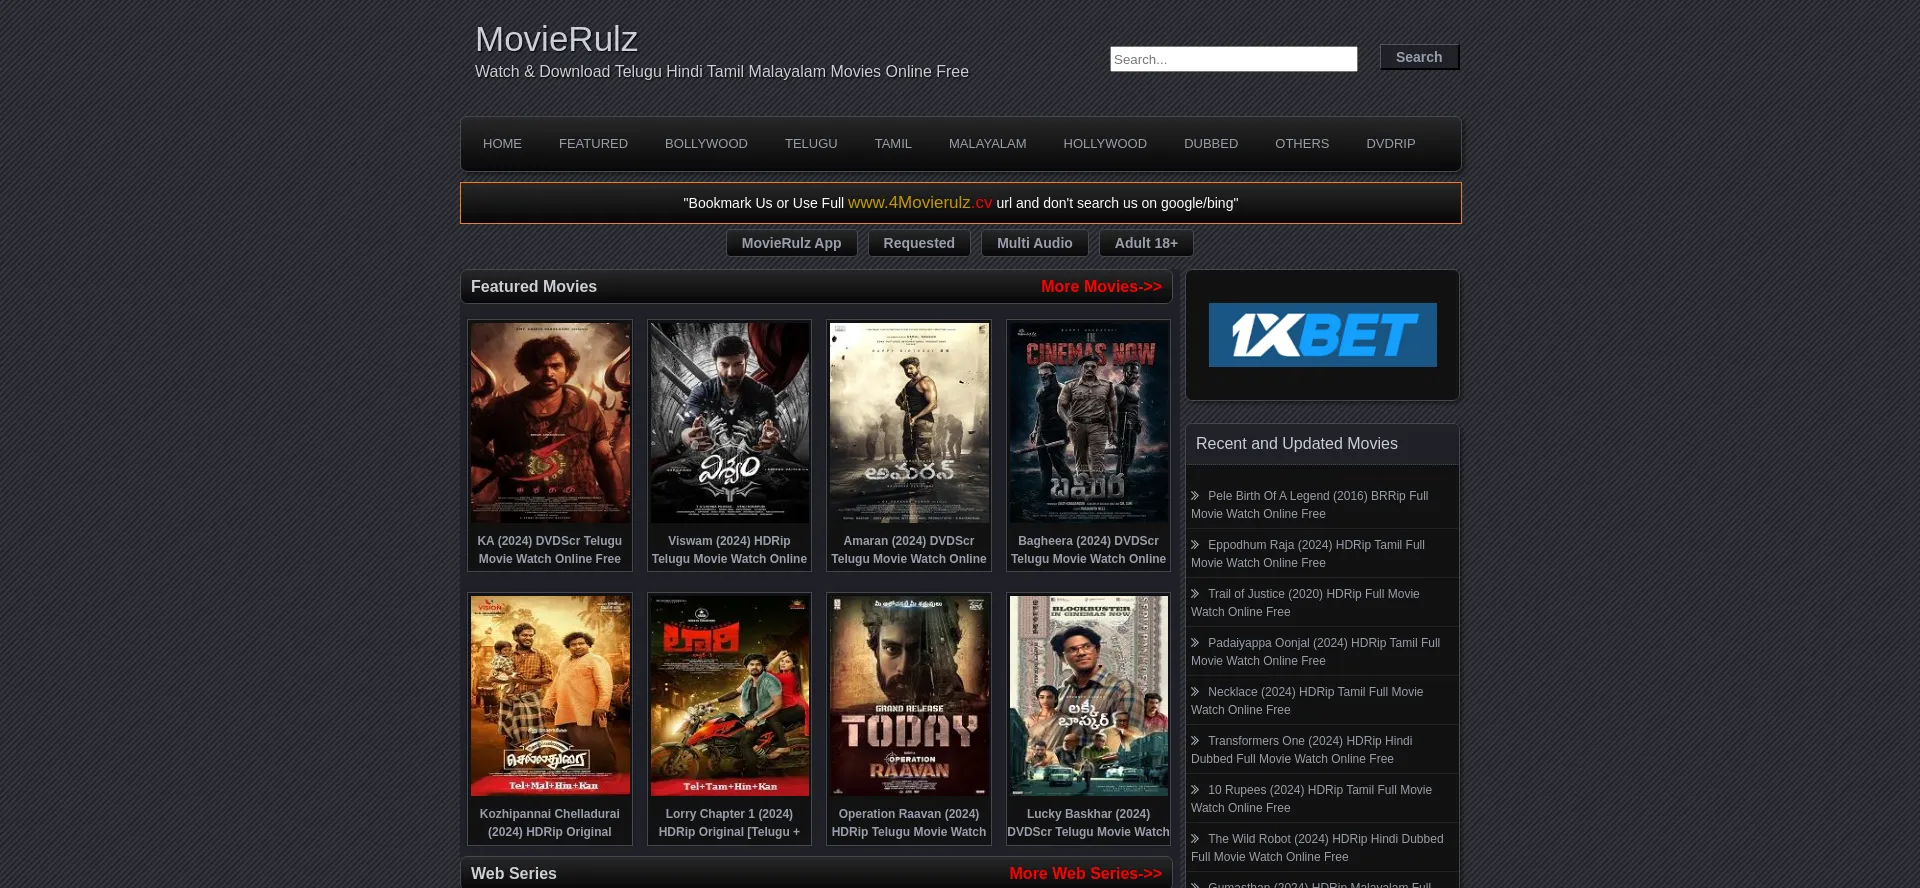Image resolution: width=1920 pixels, height=888 pixels.
Task: Click the arrow icon beside Necklace
Action: [1195, 692]
